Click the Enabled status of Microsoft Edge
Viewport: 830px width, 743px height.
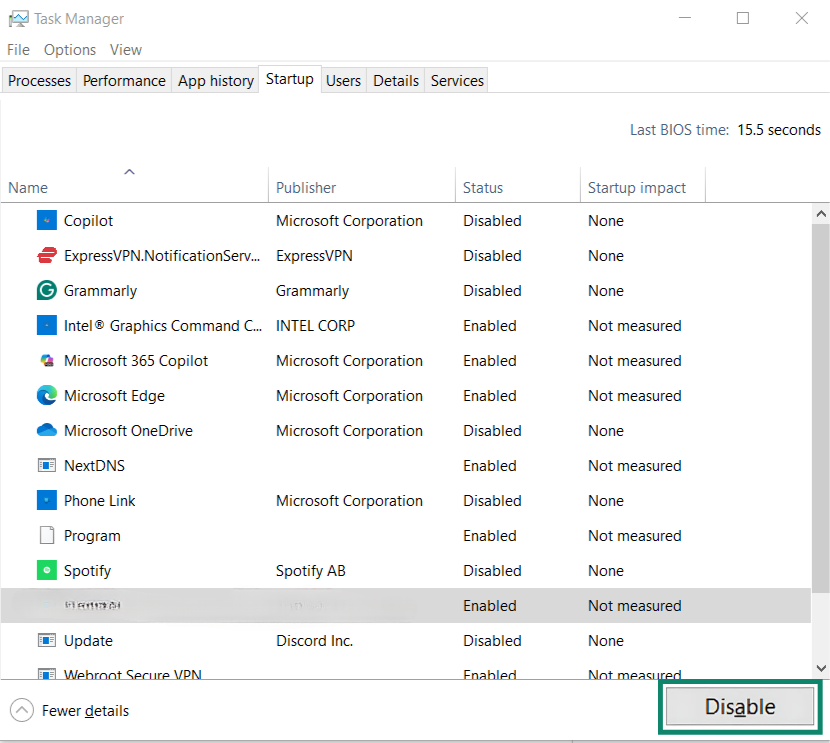pyautogui.click(x=490, y=396)
